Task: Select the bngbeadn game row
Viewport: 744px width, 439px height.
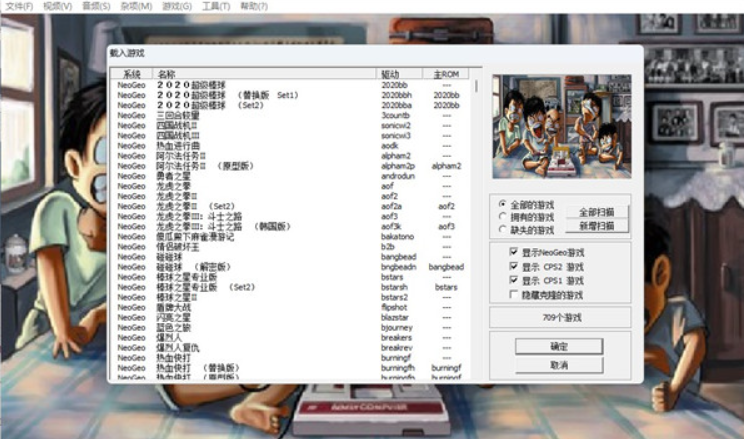Action: (x=291, y=267)
